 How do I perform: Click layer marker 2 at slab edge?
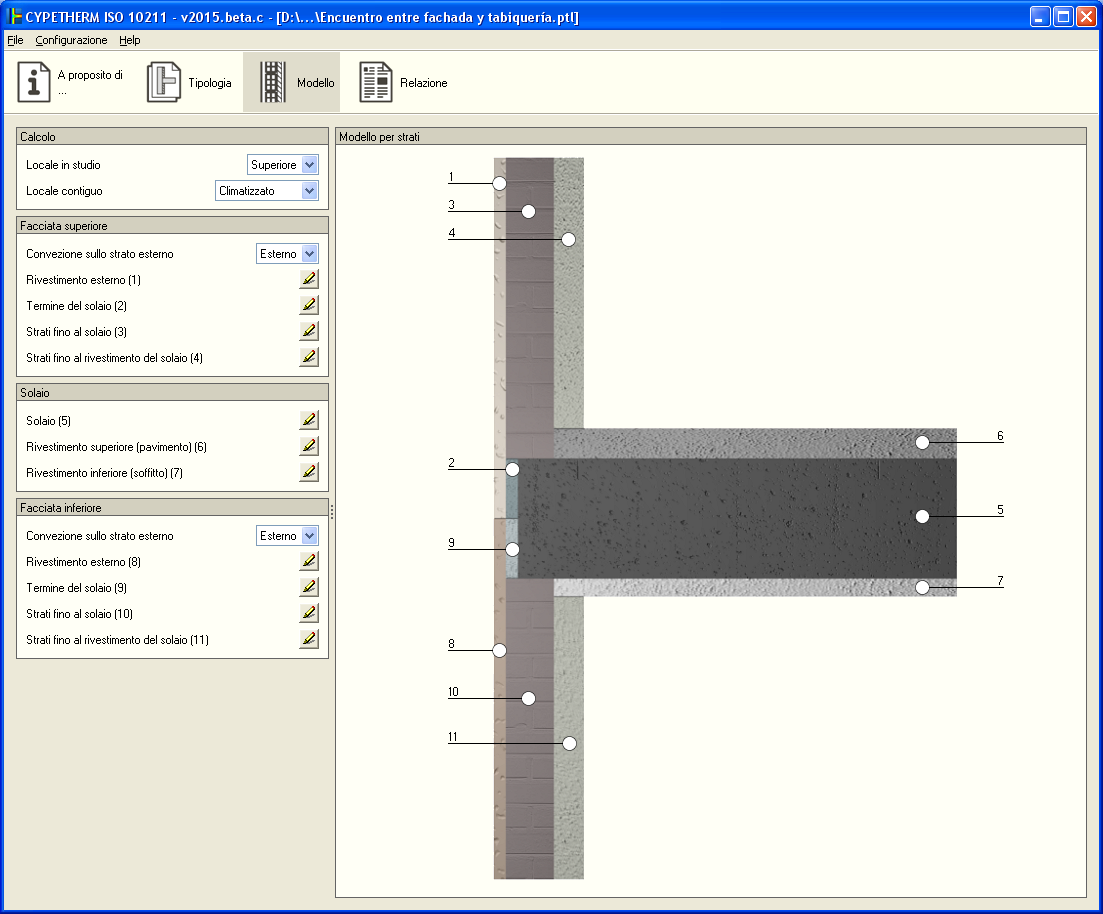(512, 469)
